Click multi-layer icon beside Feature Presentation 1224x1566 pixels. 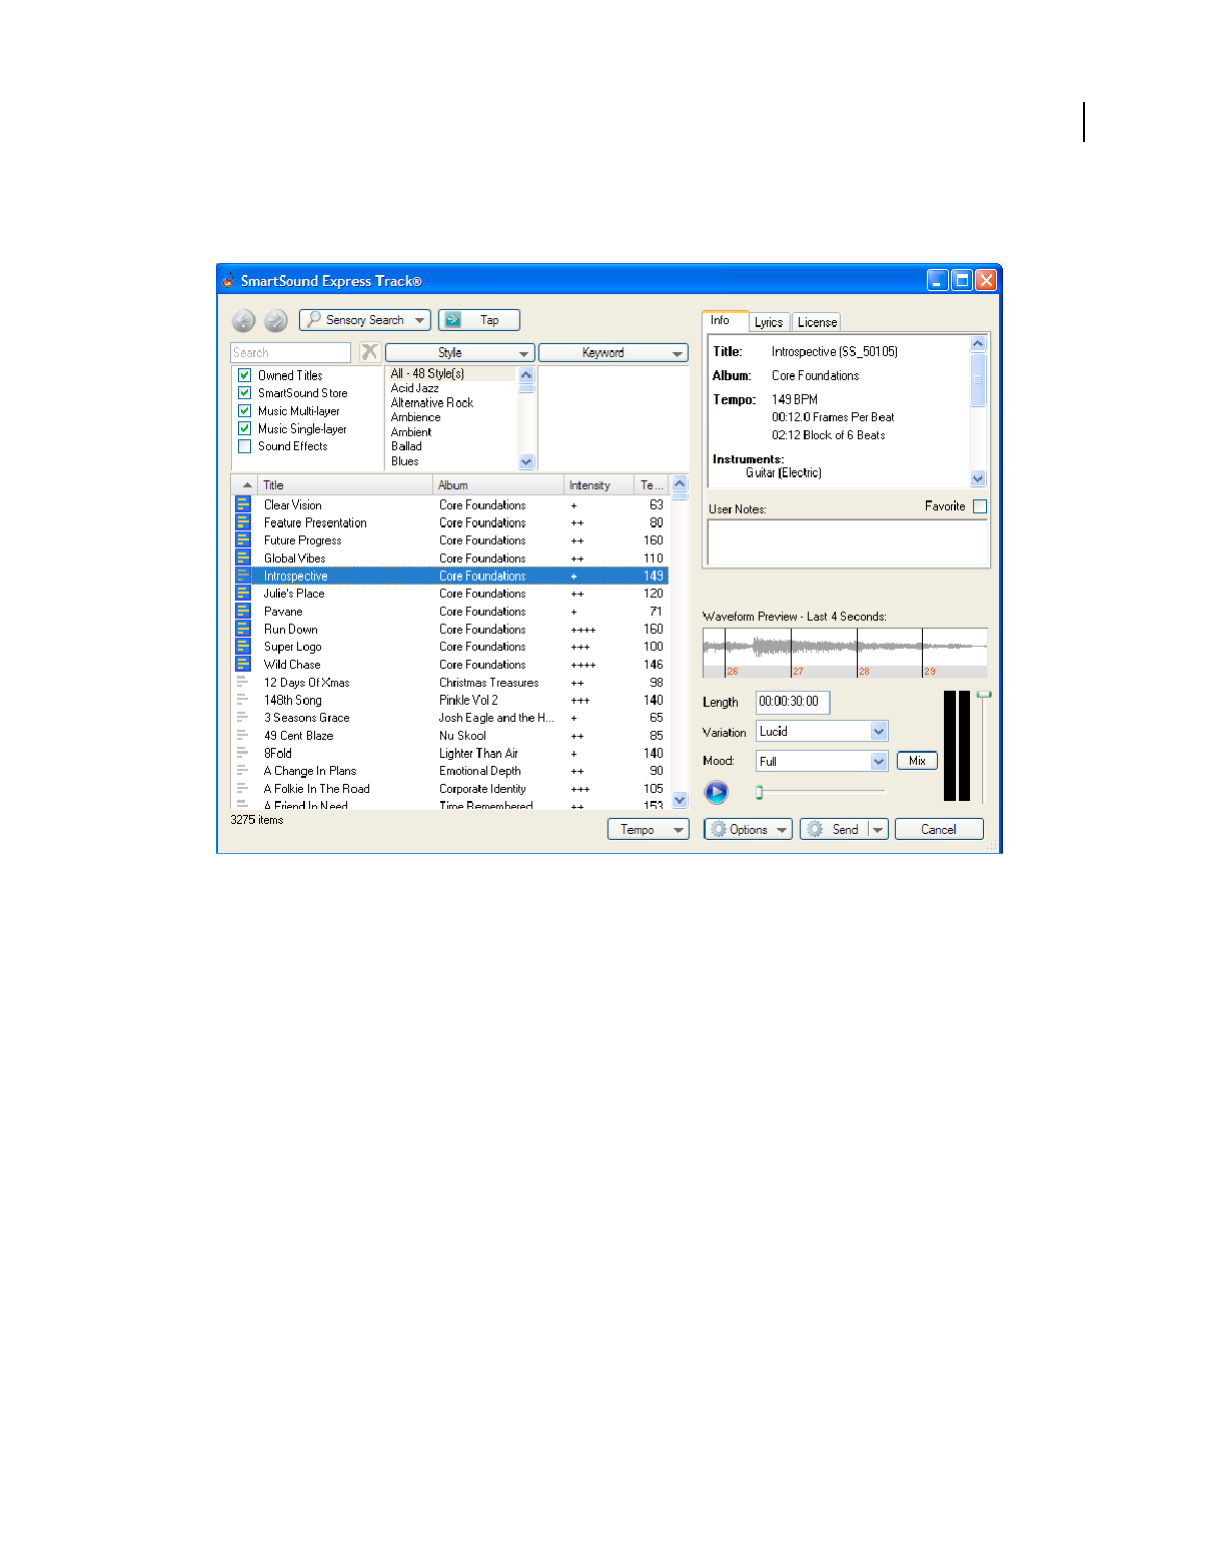(x=243, y=523)
